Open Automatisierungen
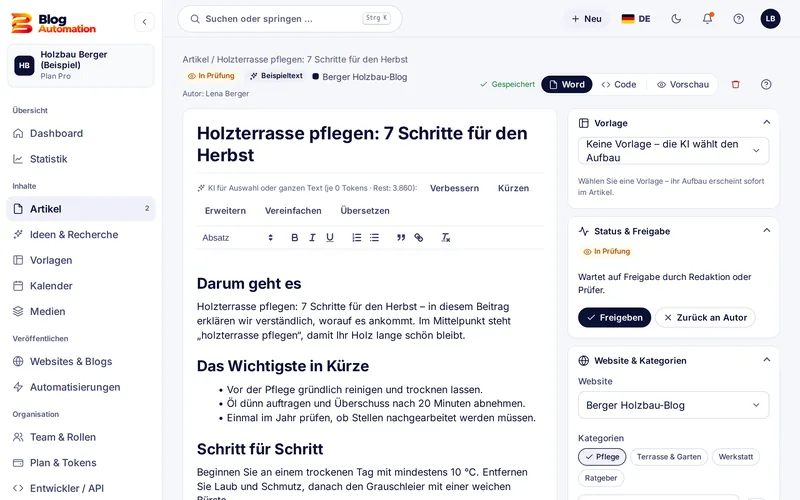 tap(81, 387)
